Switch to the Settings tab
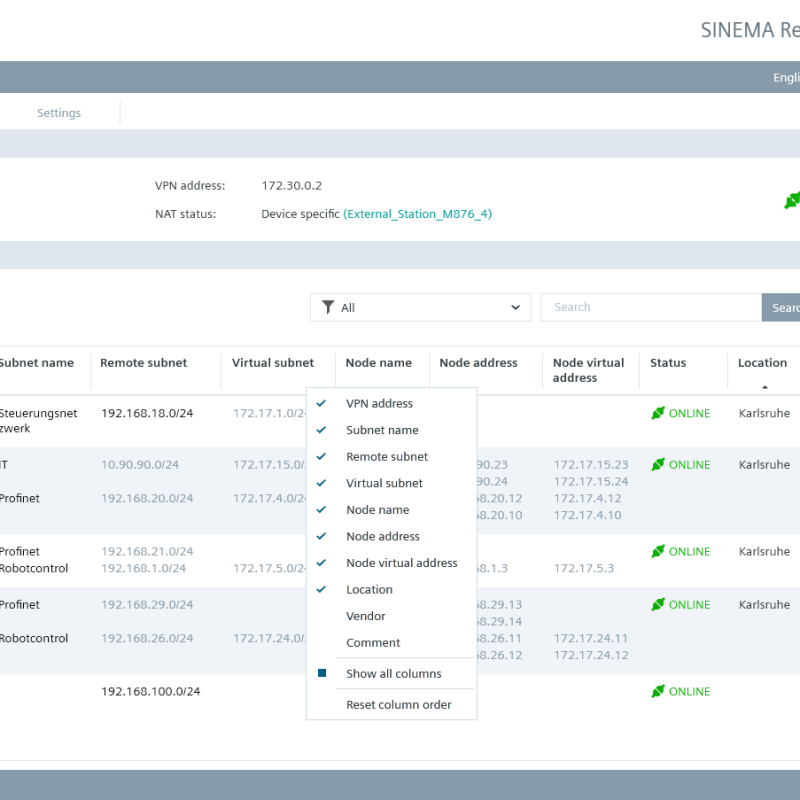 pyautogui.click(x=59, y=113)
